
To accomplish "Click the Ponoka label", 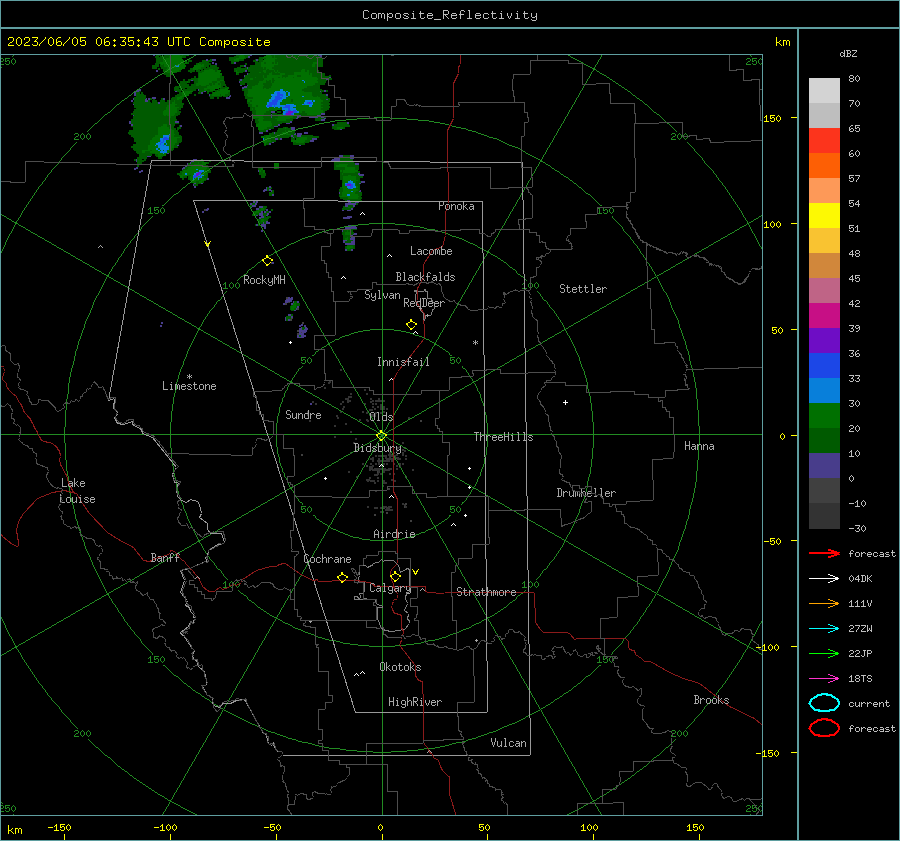I will pyautogui.click(x=456, y=206).
